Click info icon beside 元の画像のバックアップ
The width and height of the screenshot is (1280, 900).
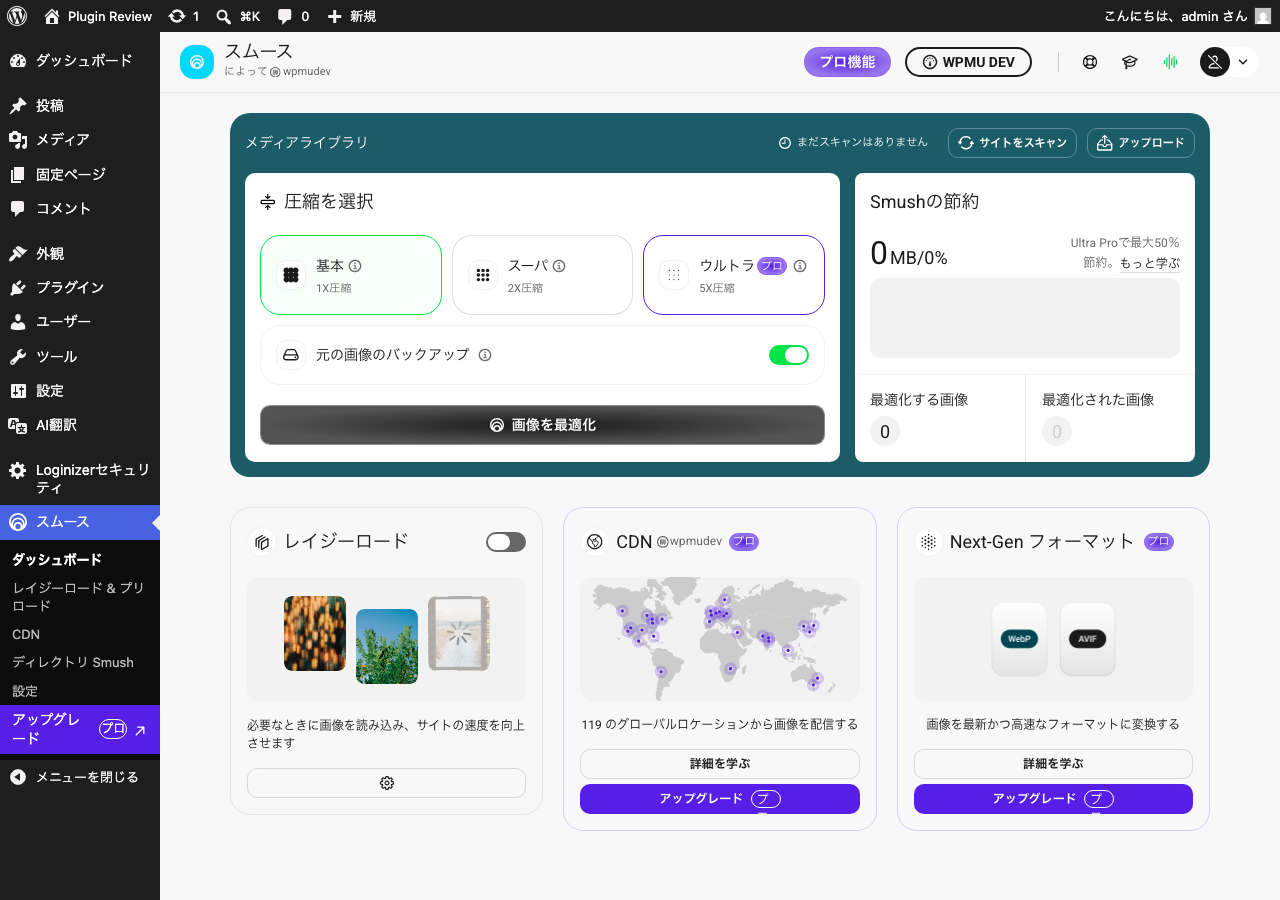pos(485,355)
